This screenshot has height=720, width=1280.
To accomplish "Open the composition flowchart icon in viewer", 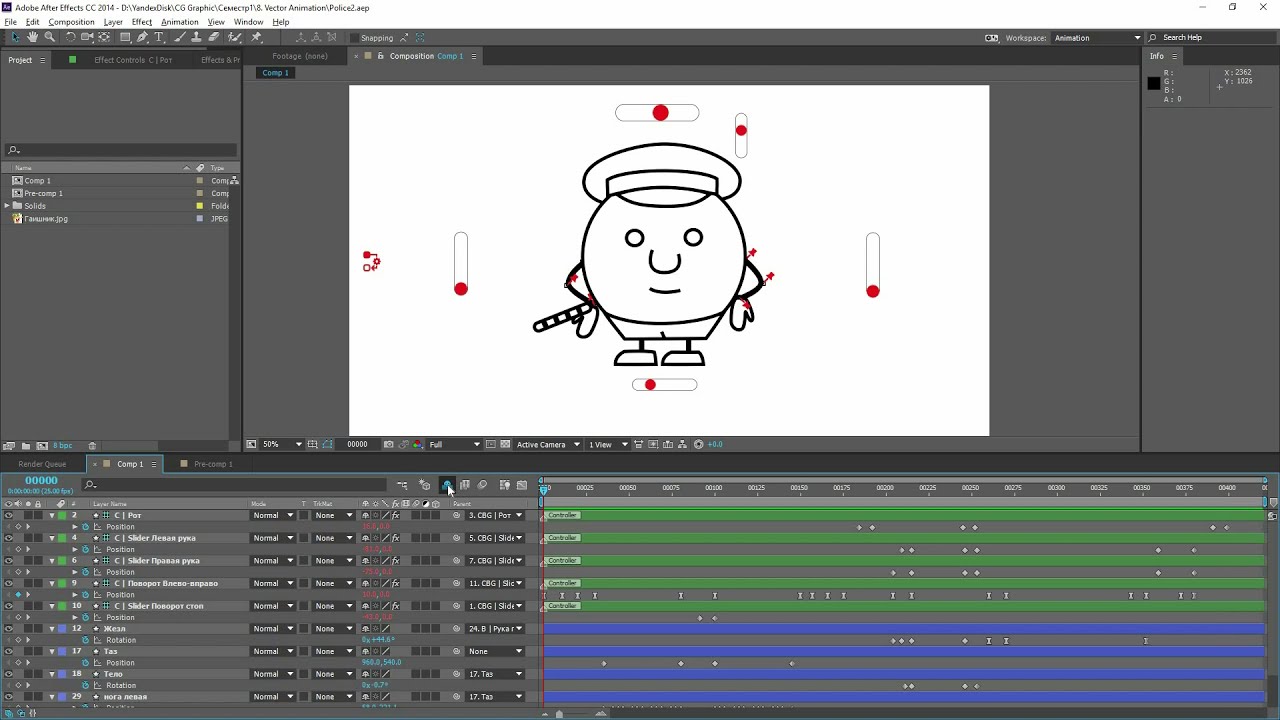I will pyautogui.click(x=684, y=444).
